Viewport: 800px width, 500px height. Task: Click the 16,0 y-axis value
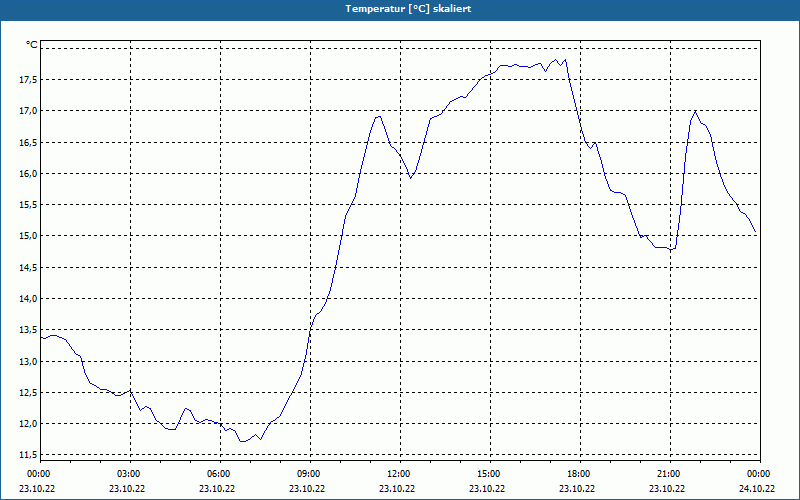28,173
